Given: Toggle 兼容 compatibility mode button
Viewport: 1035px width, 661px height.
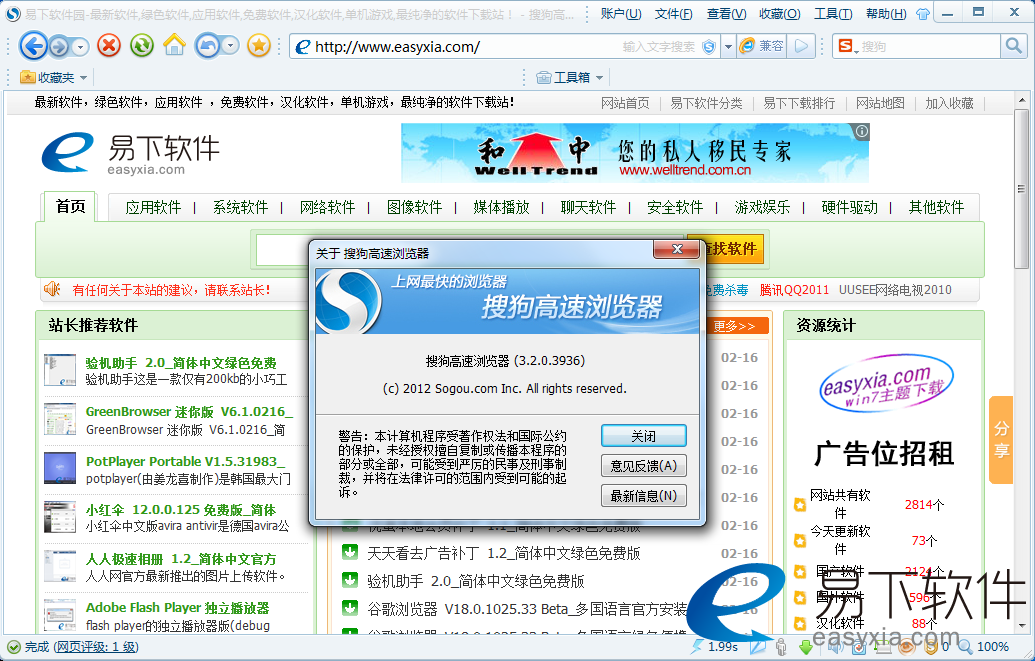Looking at the screenshot, I should pyautogui.click(x=762, y=46).
